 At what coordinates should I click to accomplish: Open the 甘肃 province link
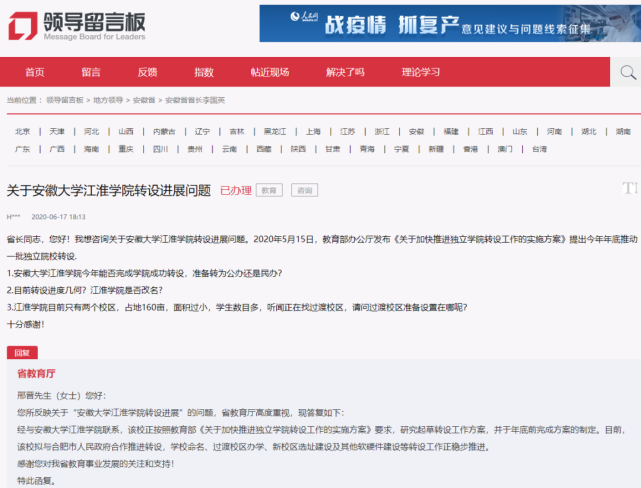coord(333,149)
